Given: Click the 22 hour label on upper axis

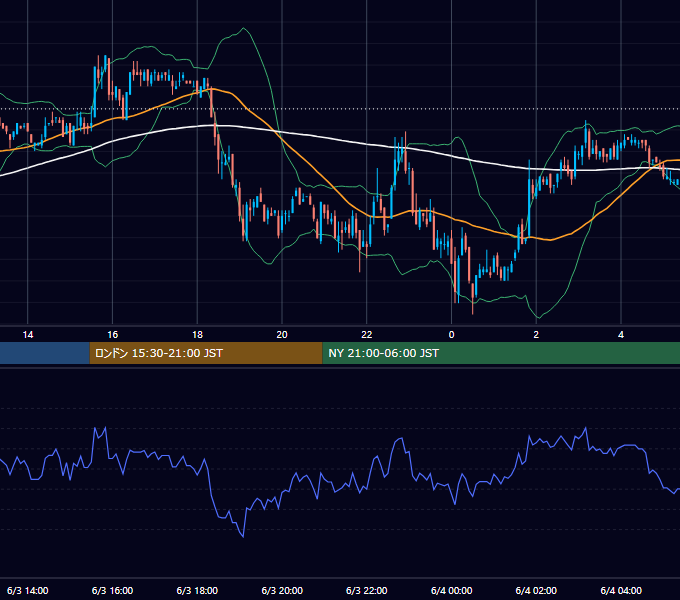Looking at the screenshot, I should (367, 335).
